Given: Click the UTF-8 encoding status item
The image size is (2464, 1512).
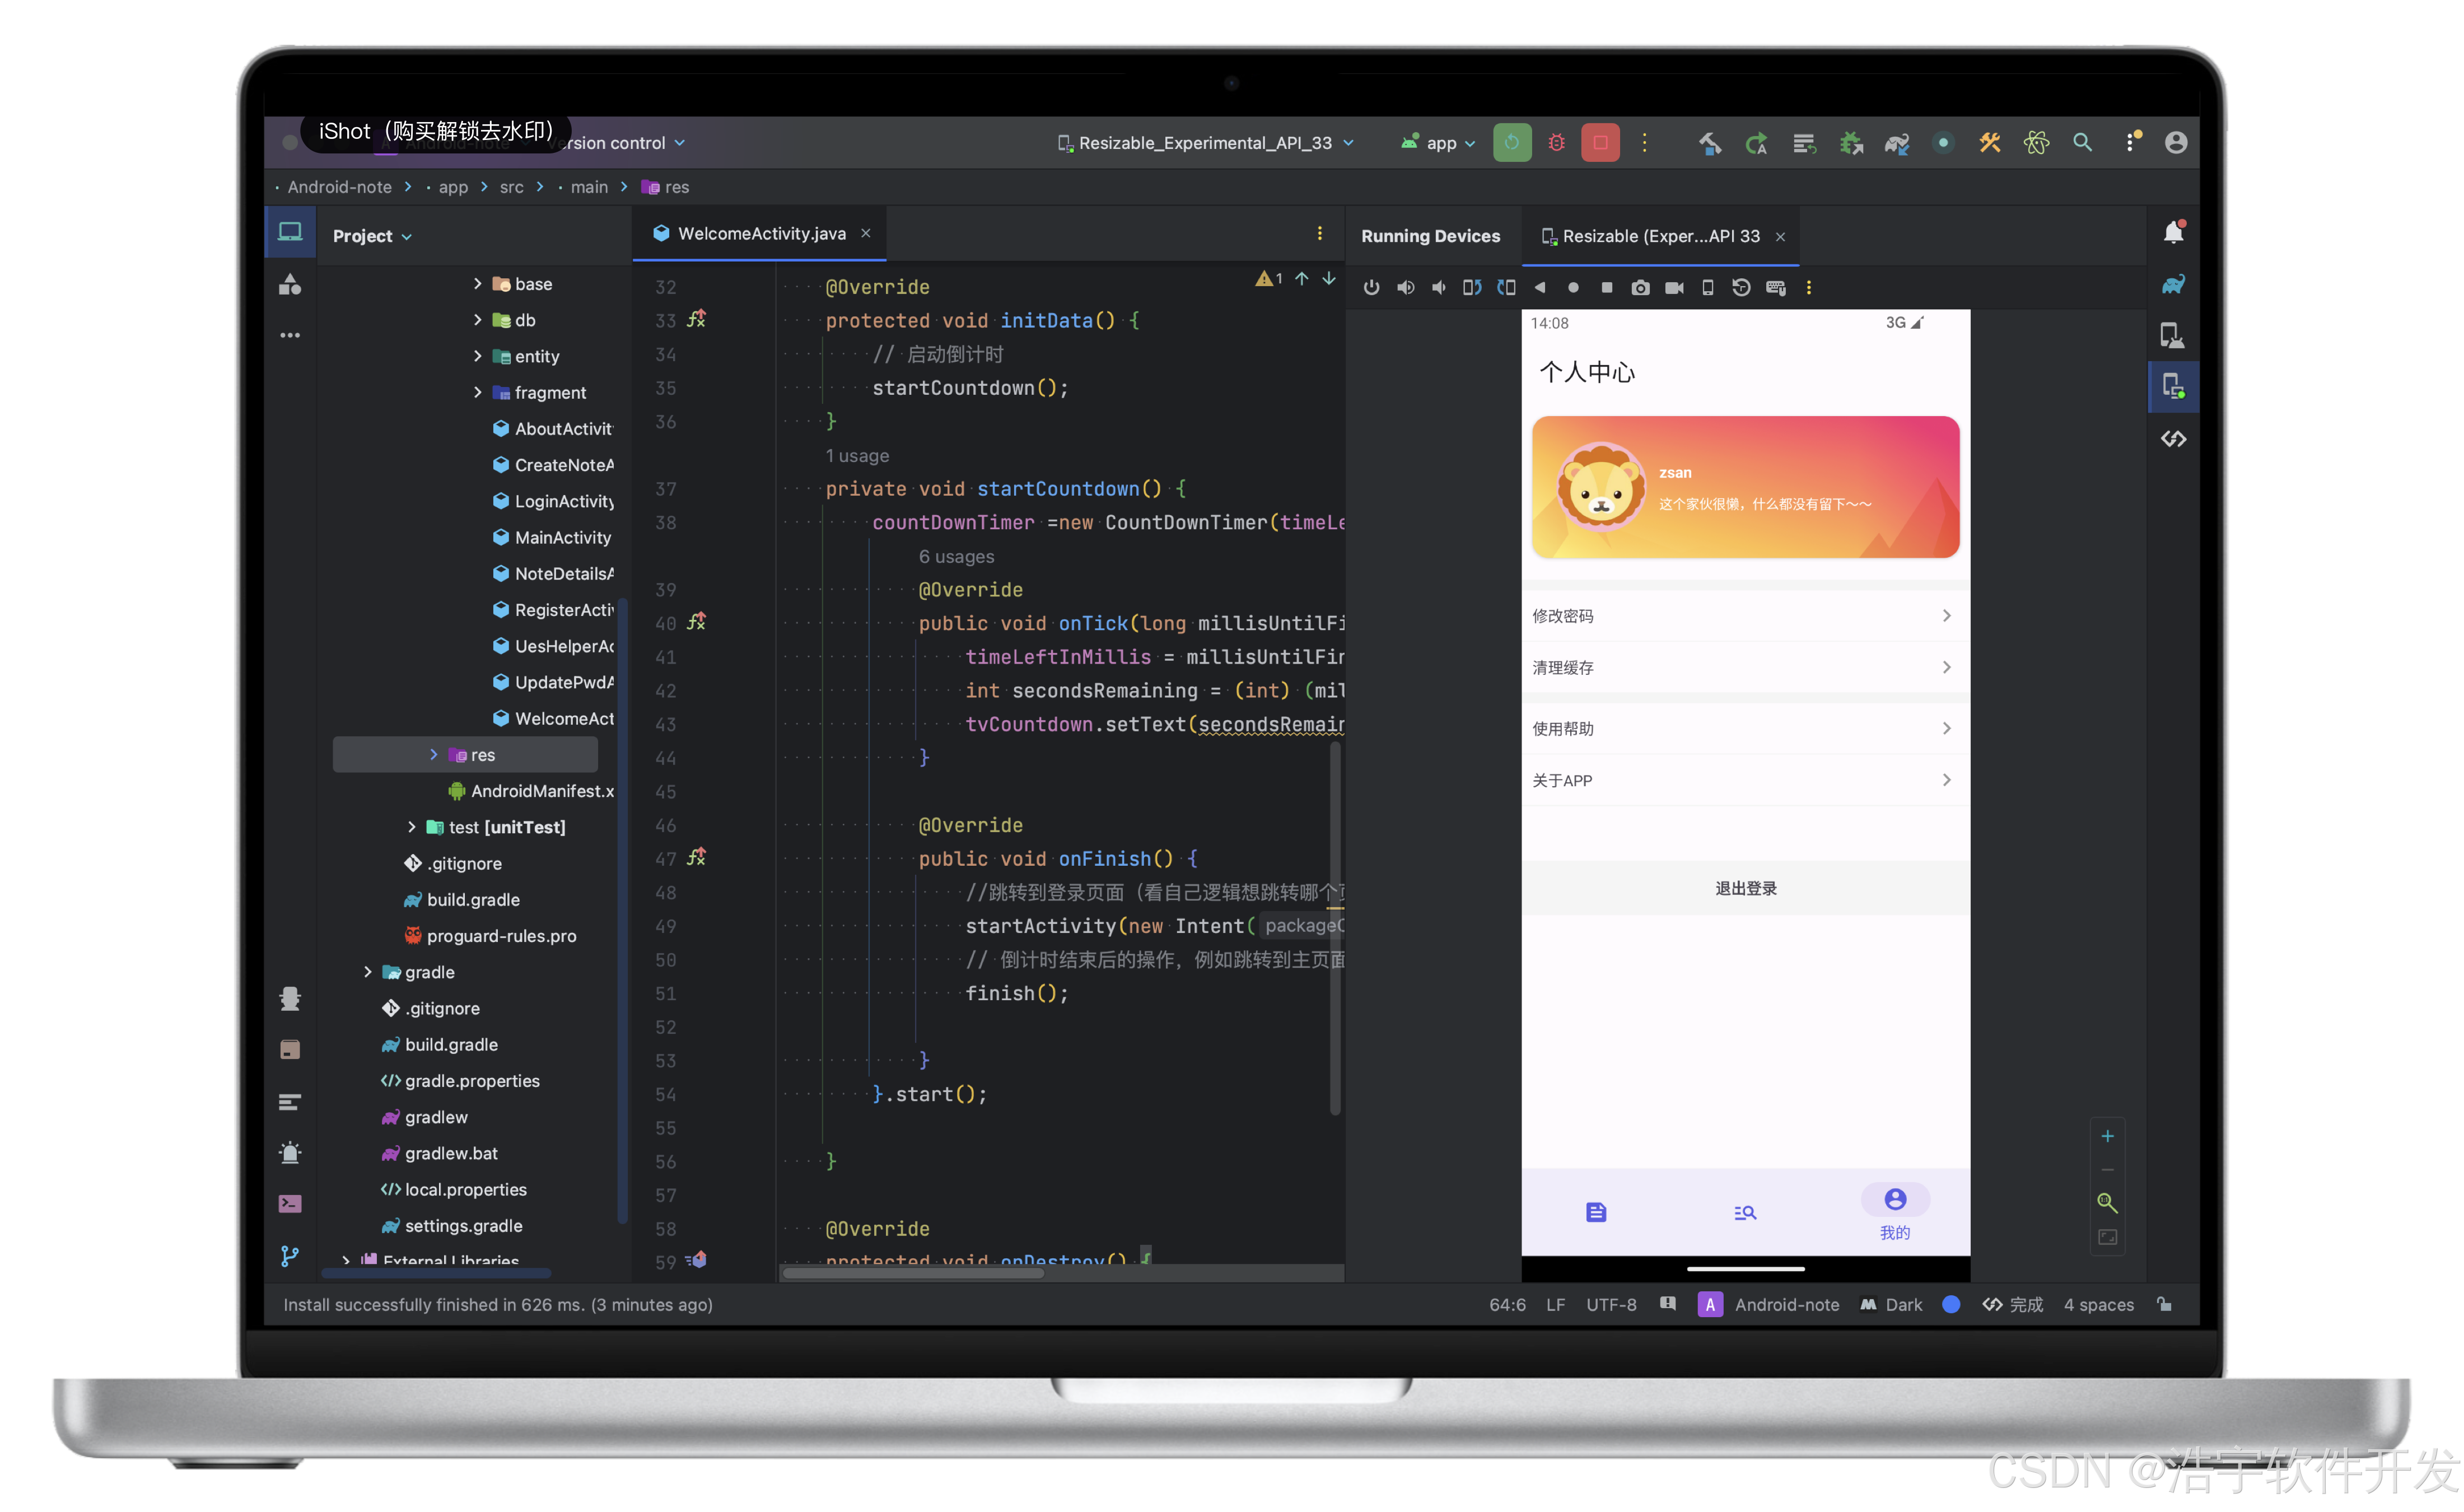Looking at the screenshot, I should click(1611, 1305).
